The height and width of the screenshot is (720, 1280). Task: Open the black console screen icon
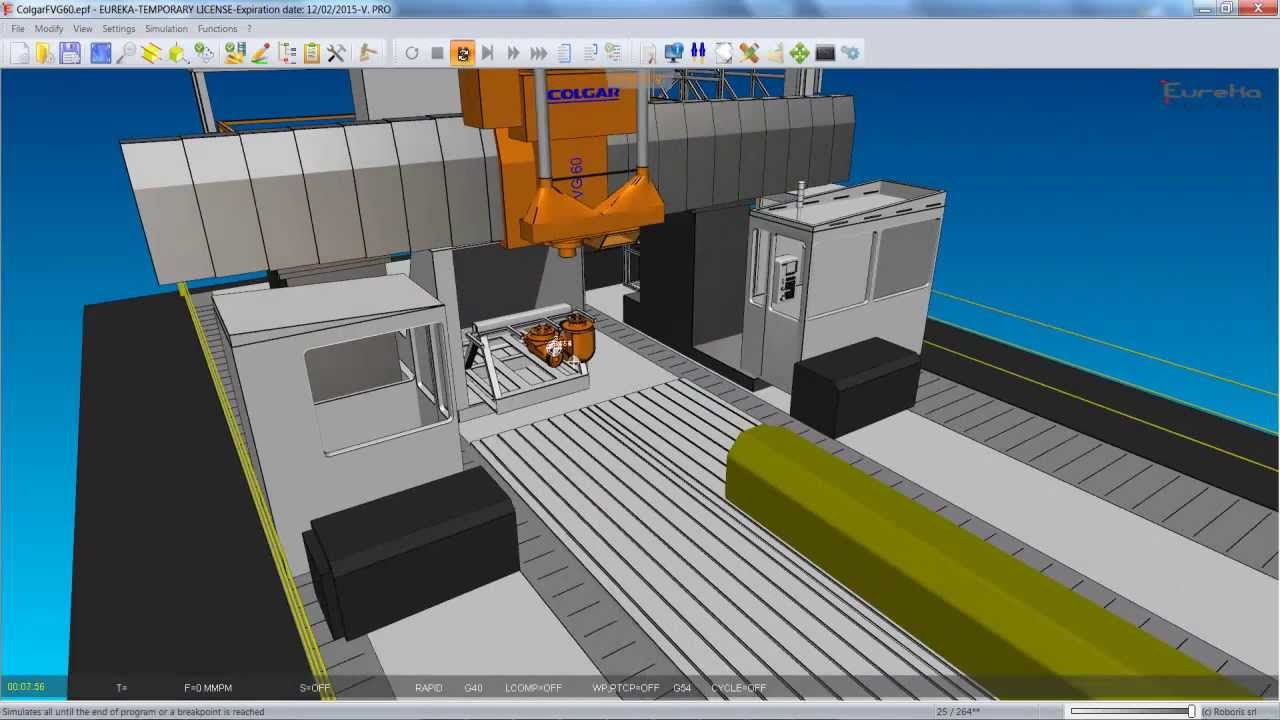[825, 53]
